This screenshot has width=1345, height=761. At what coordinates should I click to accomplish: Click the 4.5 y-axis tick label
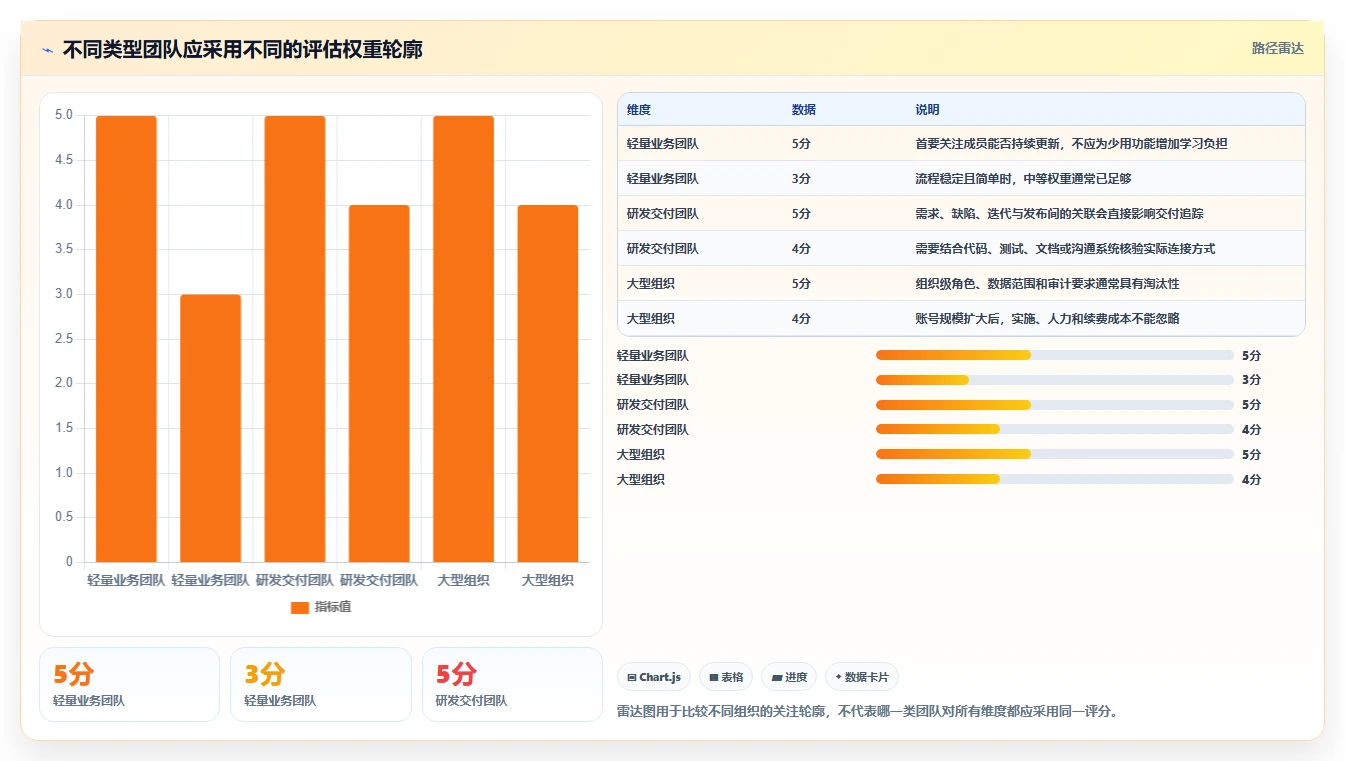click(64, 160)
